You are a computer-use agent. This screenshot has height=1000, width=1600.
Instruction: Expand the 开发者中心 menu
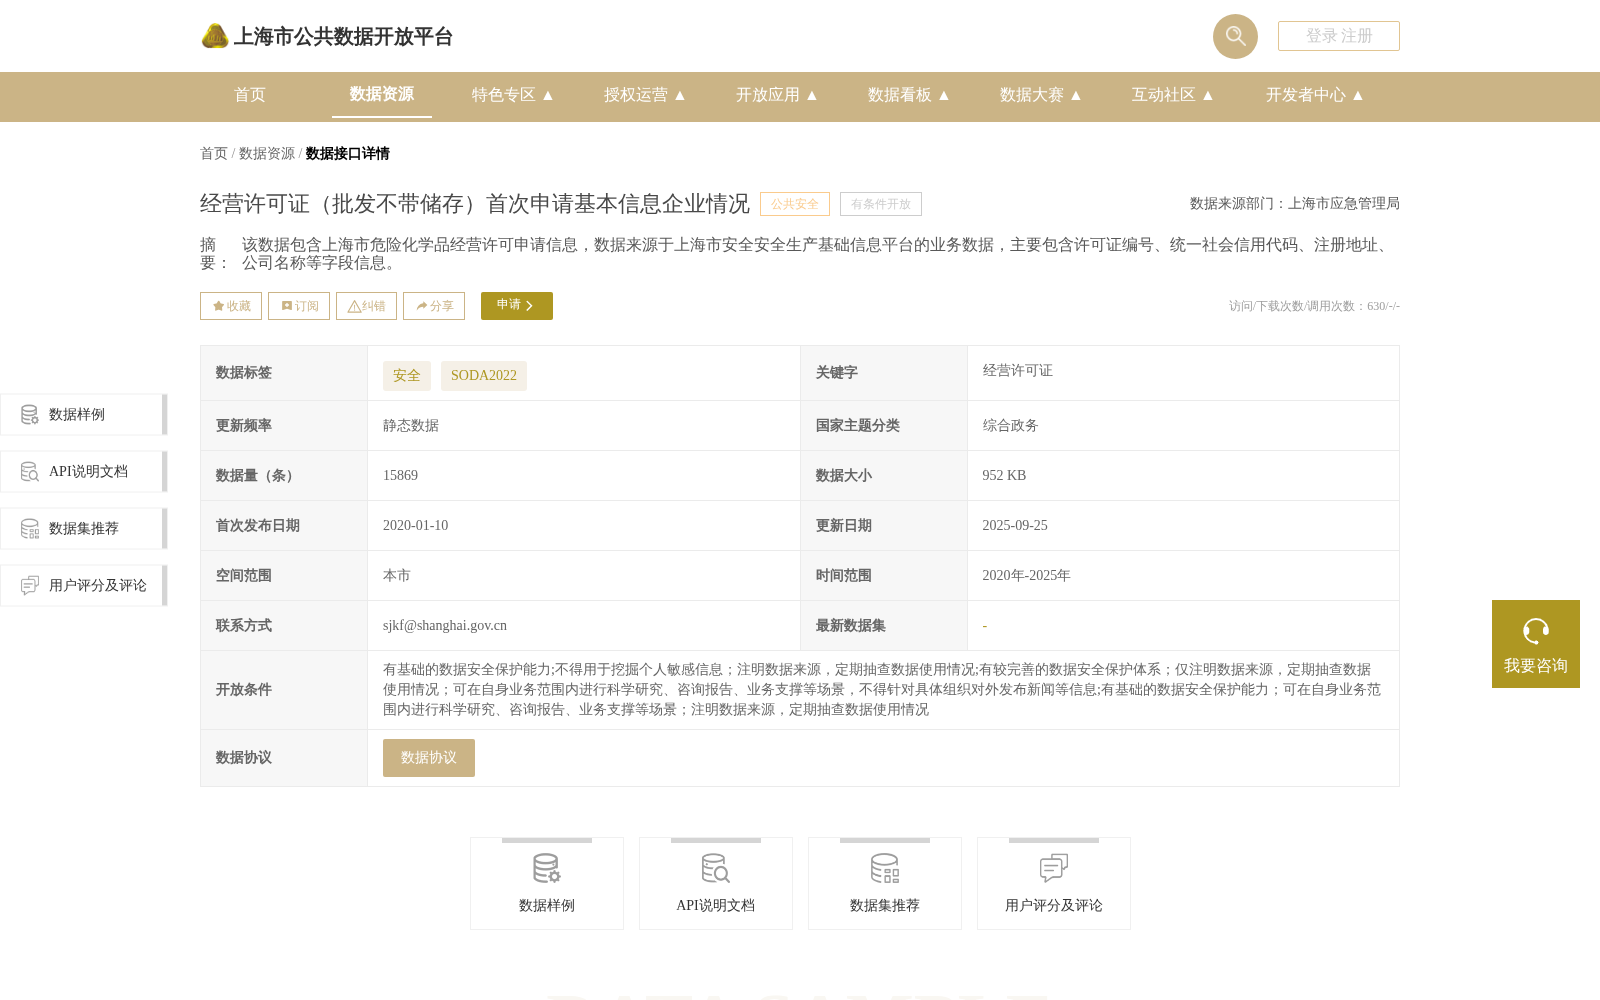pos(1315,95)
